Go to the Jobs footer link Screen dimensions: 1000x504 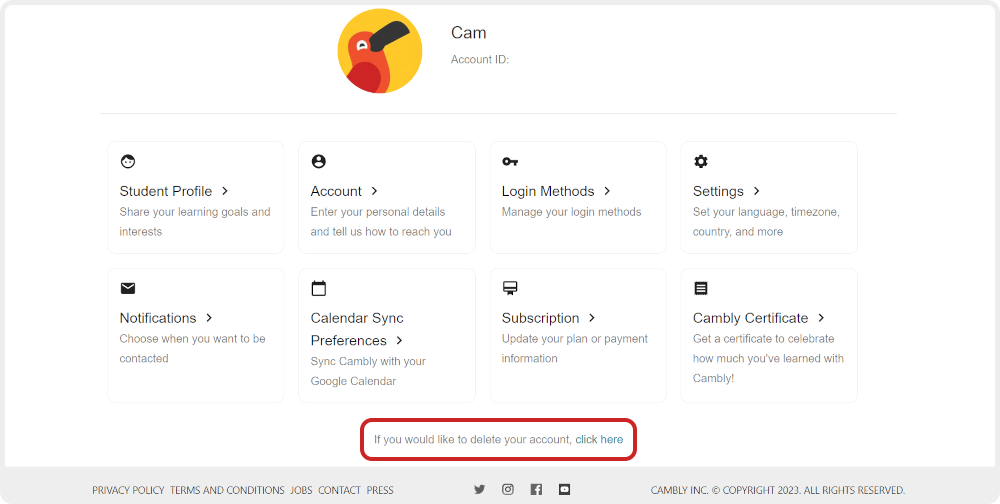click(301, 491)
